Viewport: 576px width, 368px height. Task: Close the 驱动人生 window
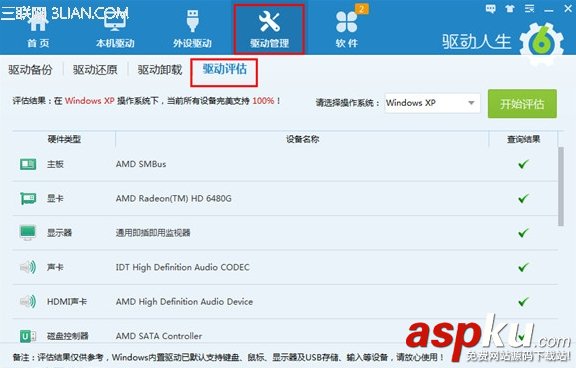(568, 9)
